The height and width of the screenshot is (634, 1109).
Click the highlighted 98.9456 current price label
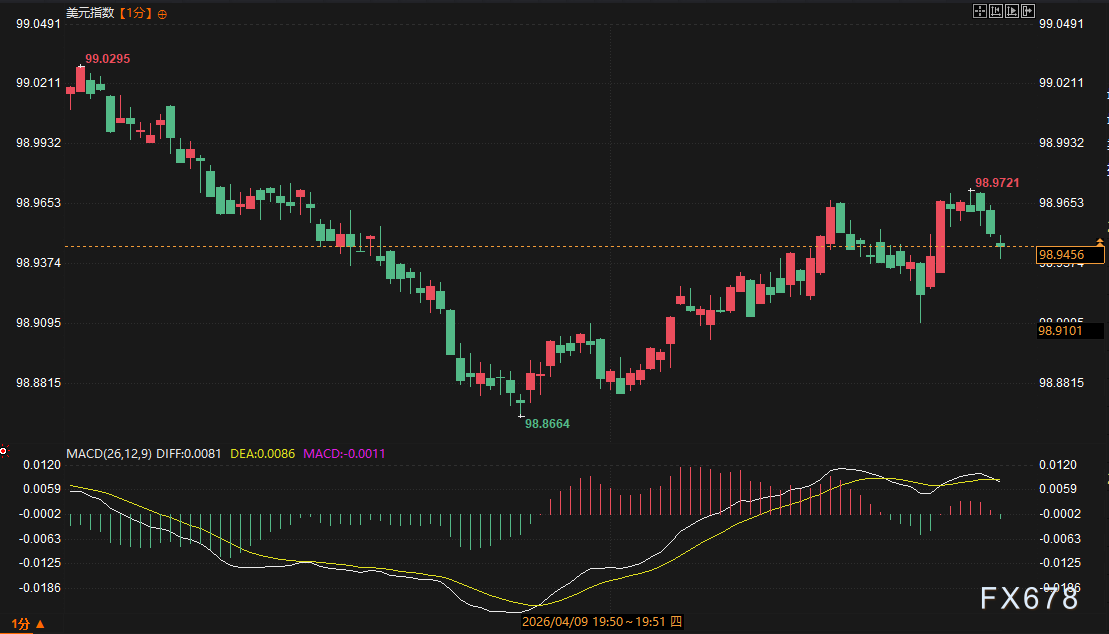[1068, 255]
